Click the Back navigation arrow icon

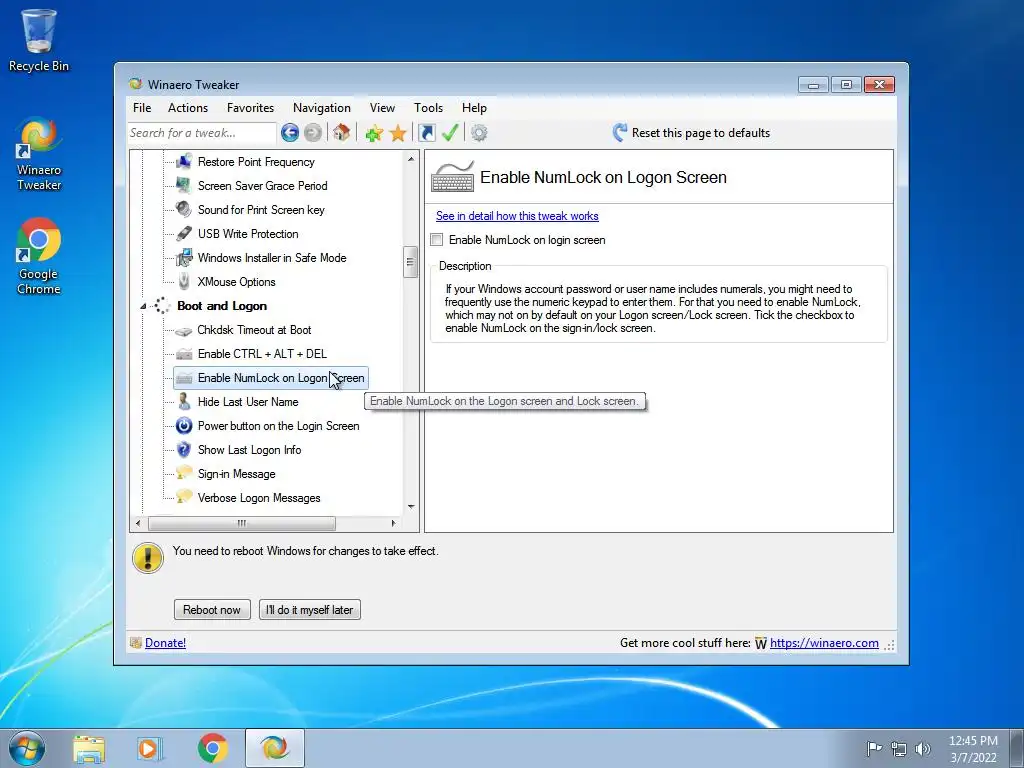click(290, 133)
